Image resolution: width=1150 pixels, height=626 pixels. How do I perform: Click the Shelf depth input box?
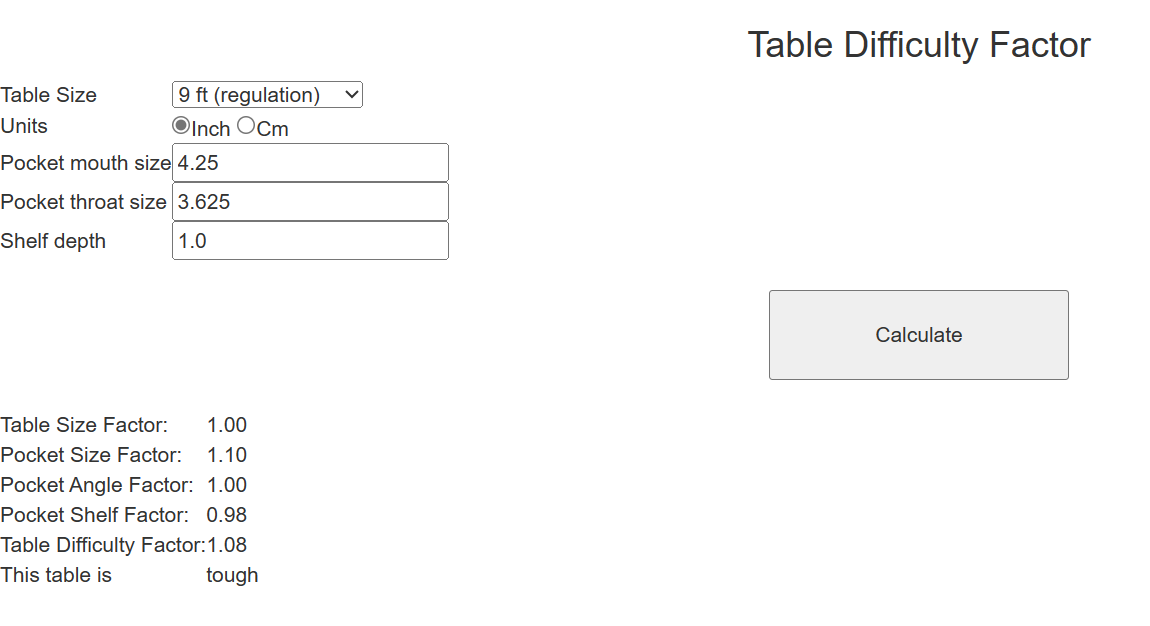click(x=310, y=240)
